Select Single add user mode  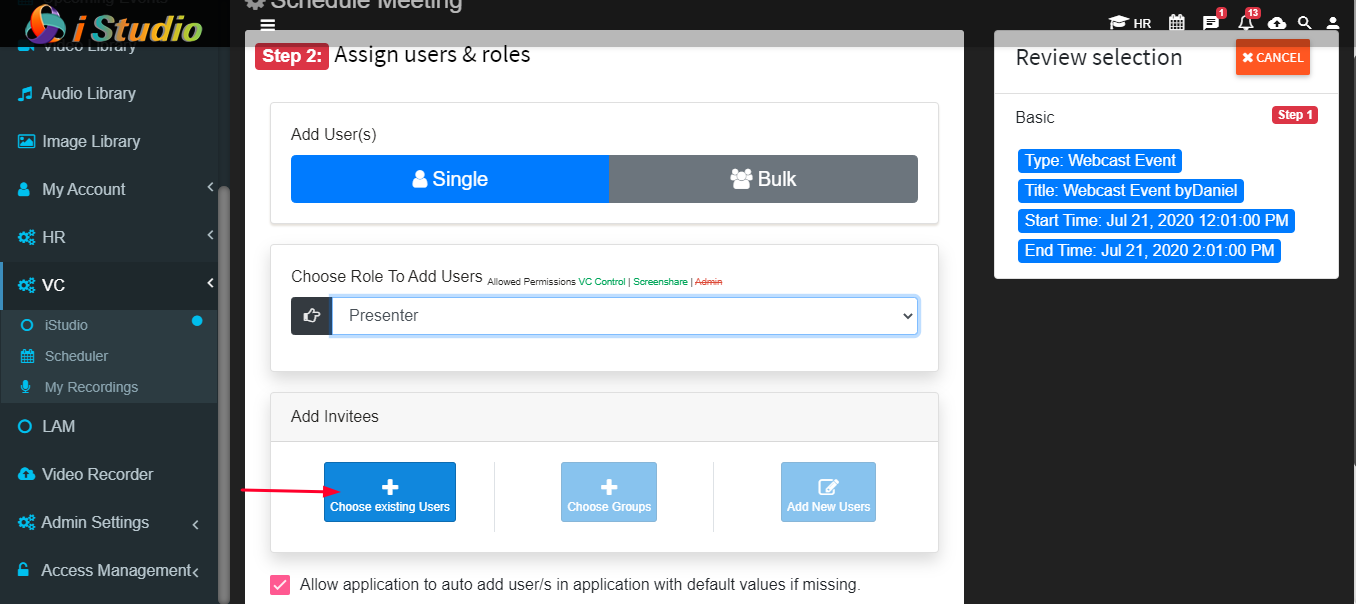(450, 179)
